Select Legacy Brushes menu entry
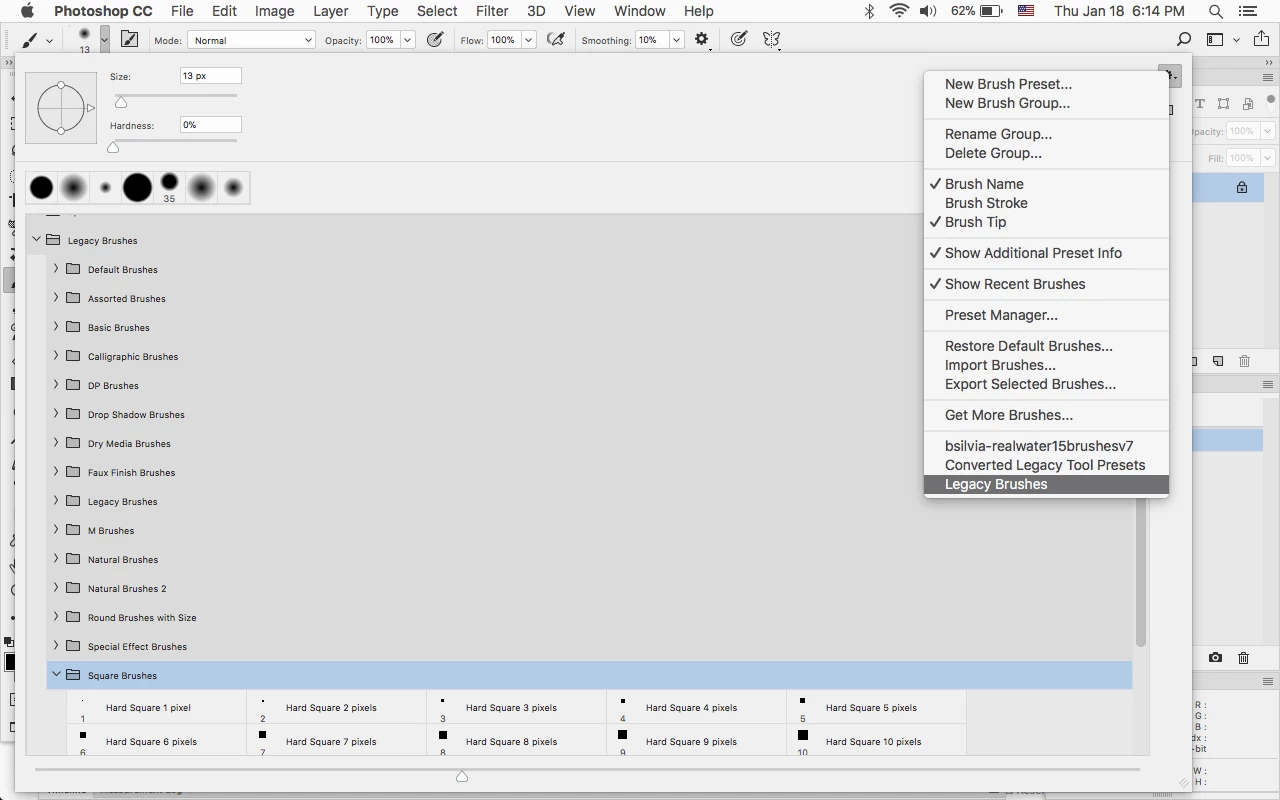1280x800 pixels. tap(1046, 484)
